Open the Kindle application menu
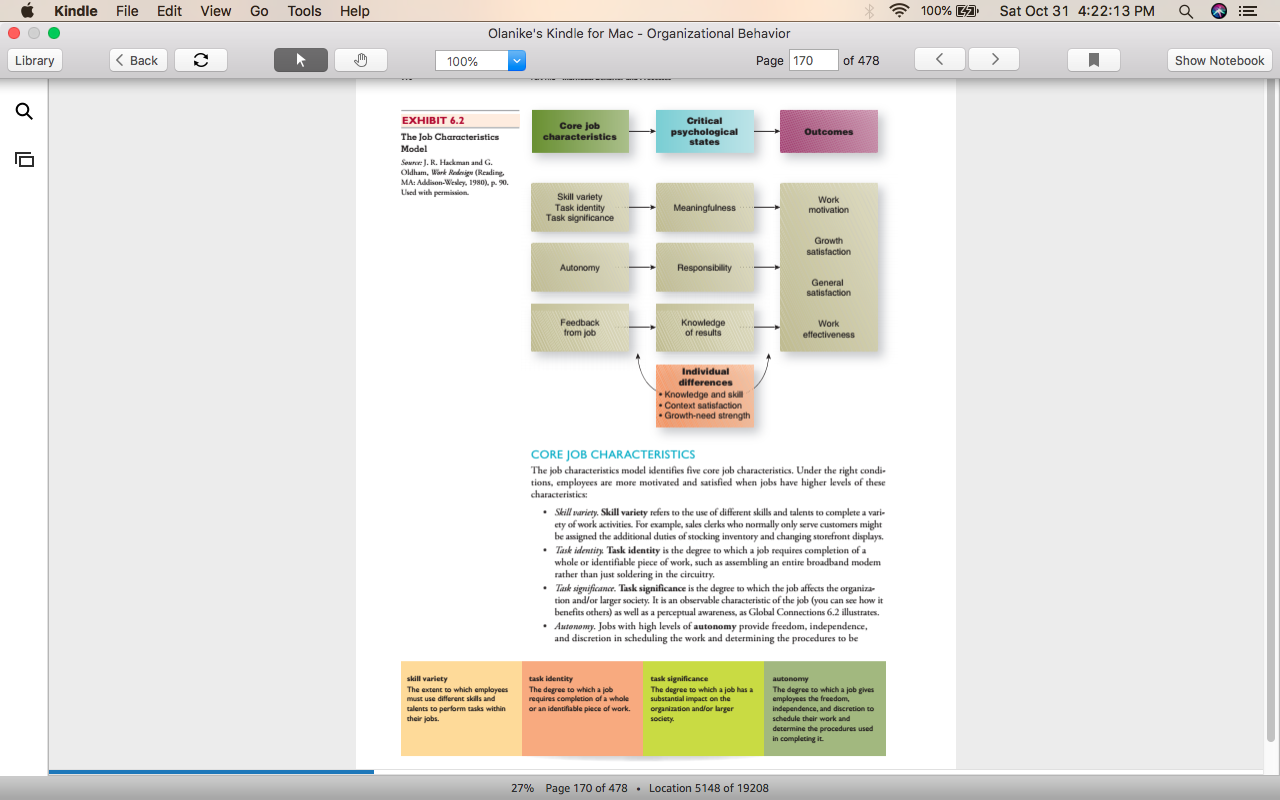The image size is (1280, 800). 75,11
